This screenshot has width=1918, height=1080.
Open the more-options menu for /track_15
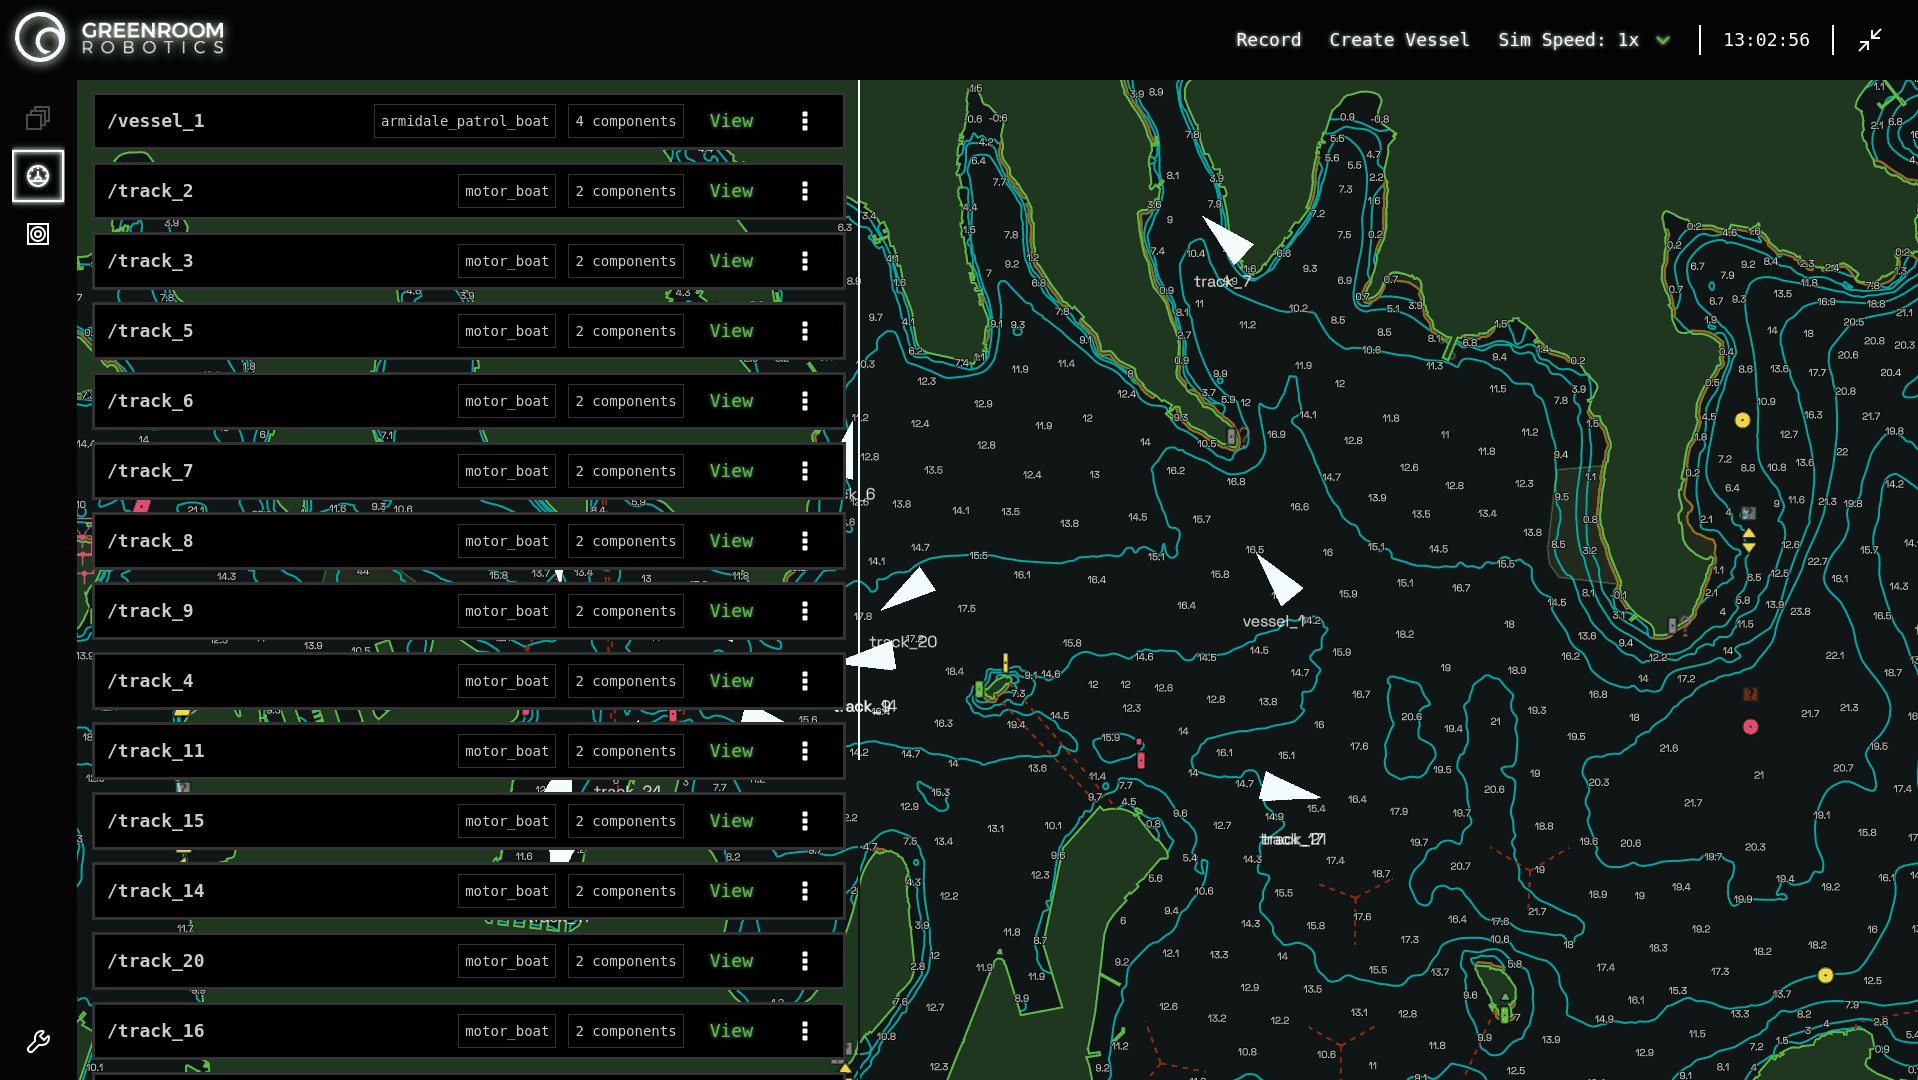click(805, 821)
